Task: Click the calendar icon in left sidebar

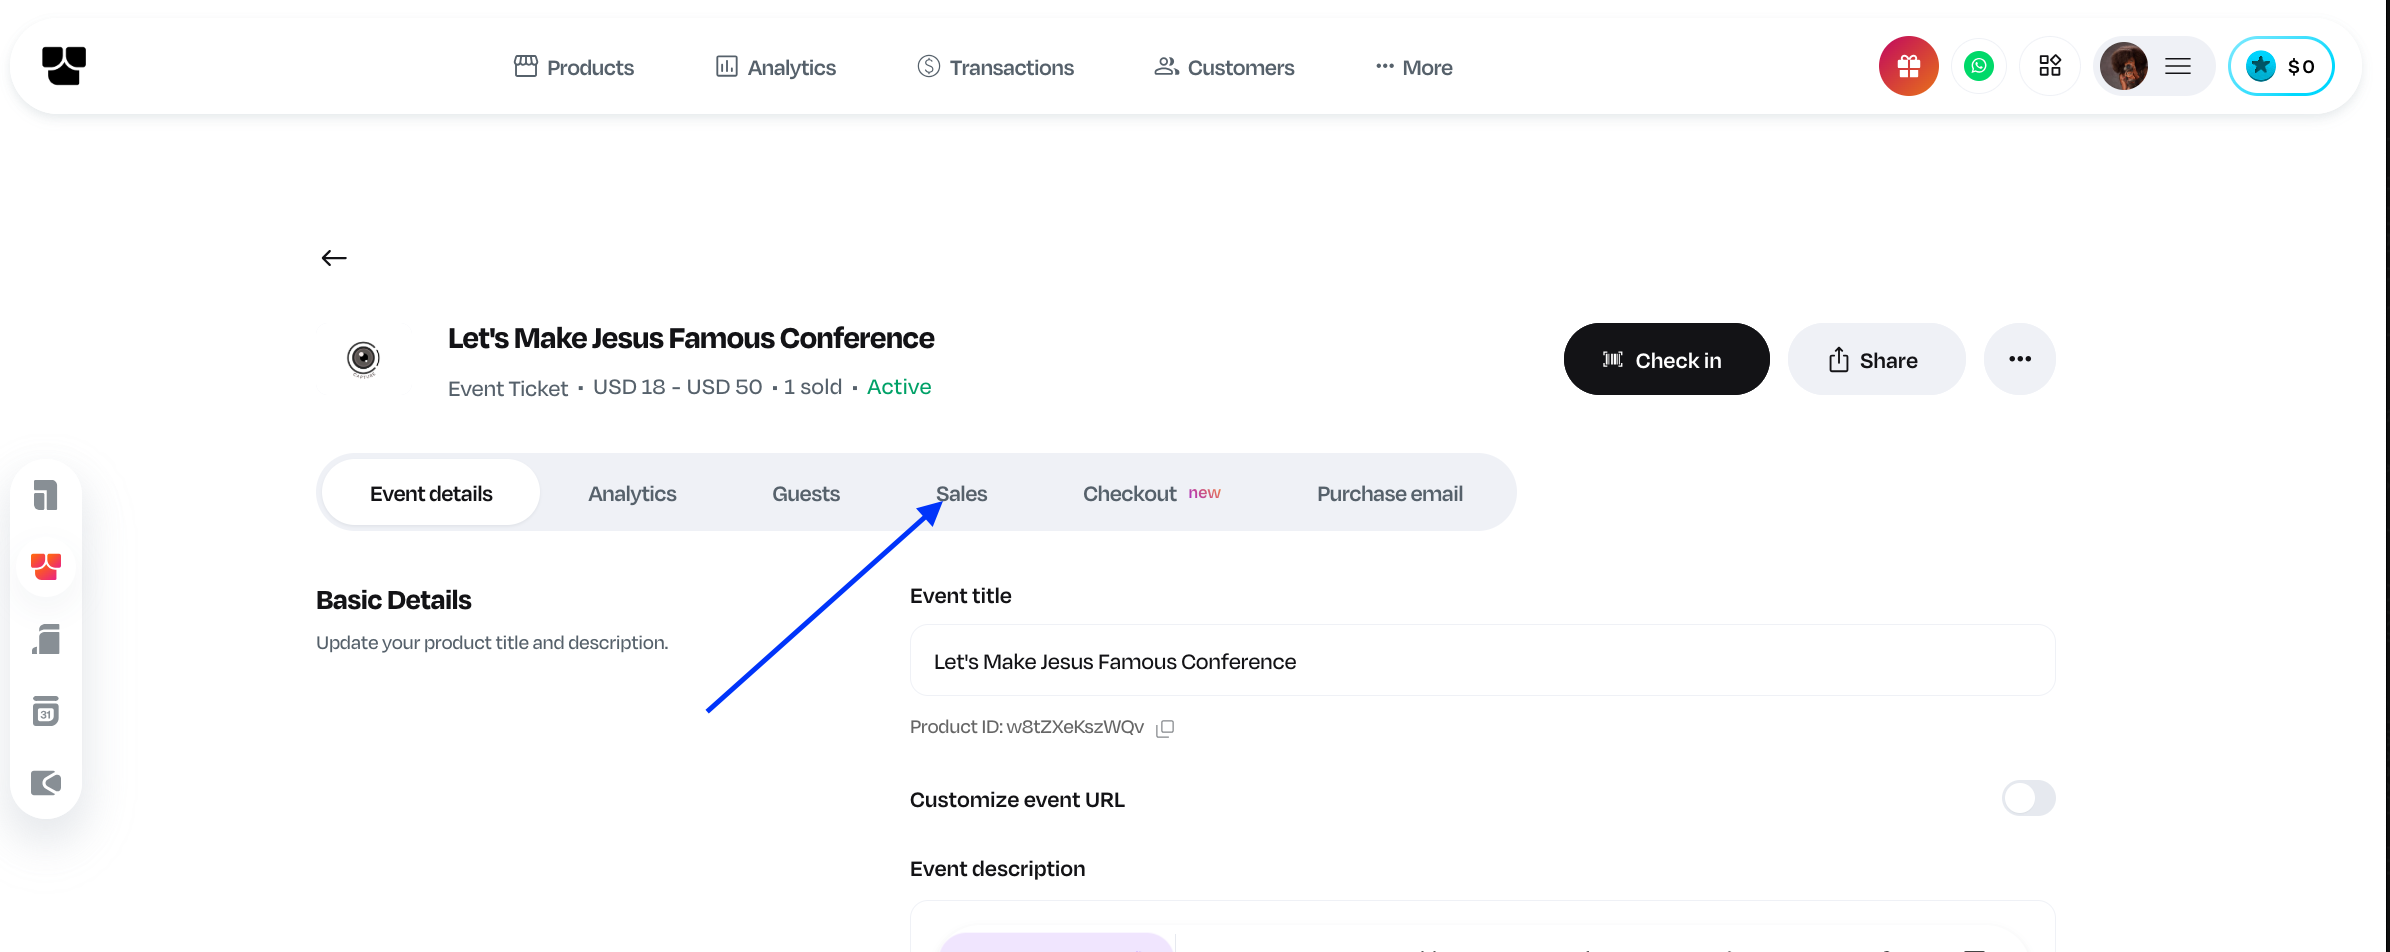Action: pyautogui.click(x=46, y=711)
